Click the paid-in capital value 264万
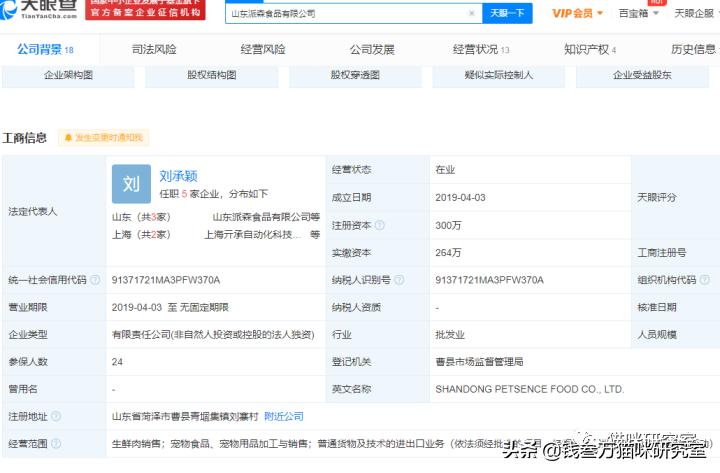This screenshot has height=473, width=720. 448,253
